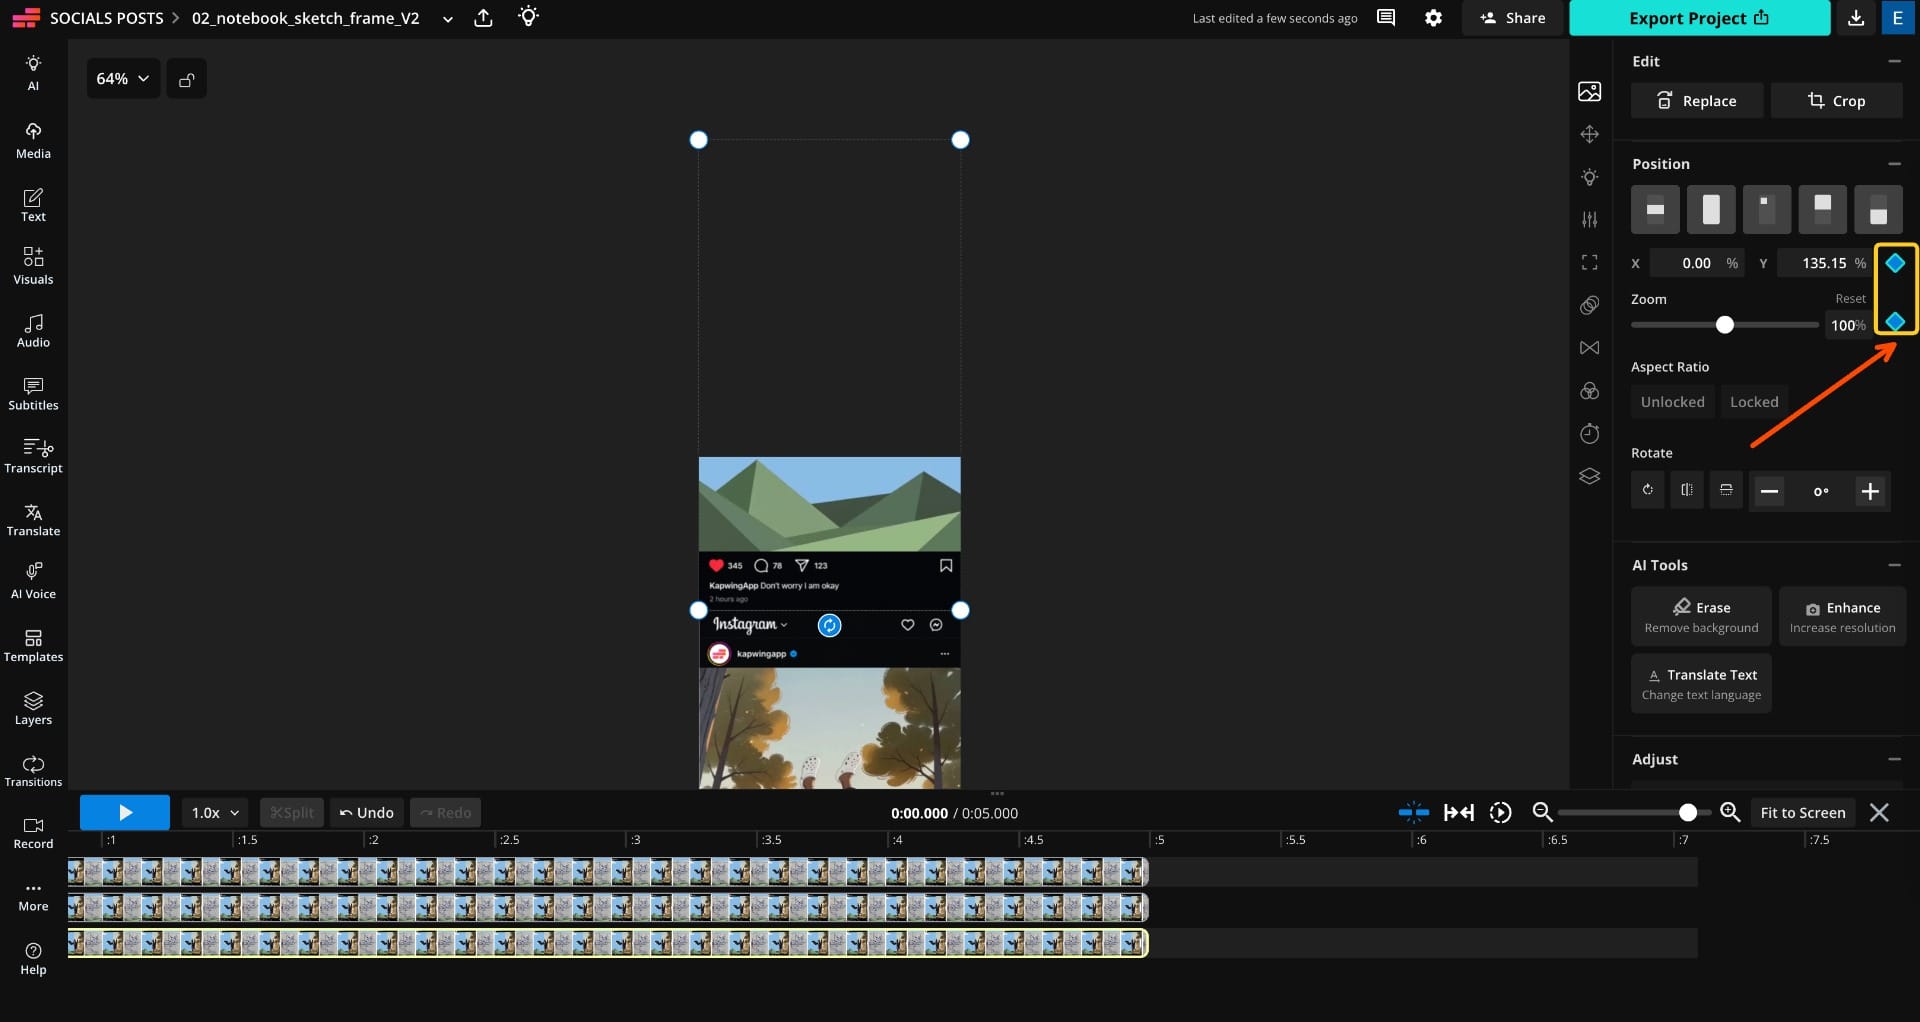Image resolution: width=1920 pixels, height=1022 pixels.
Task: Click Erase remove background tool
Action: [x=1701, y=617]
